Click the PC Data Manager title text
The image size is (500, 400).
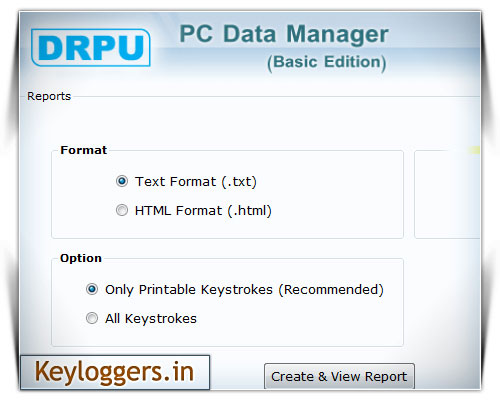click(284, 35)
